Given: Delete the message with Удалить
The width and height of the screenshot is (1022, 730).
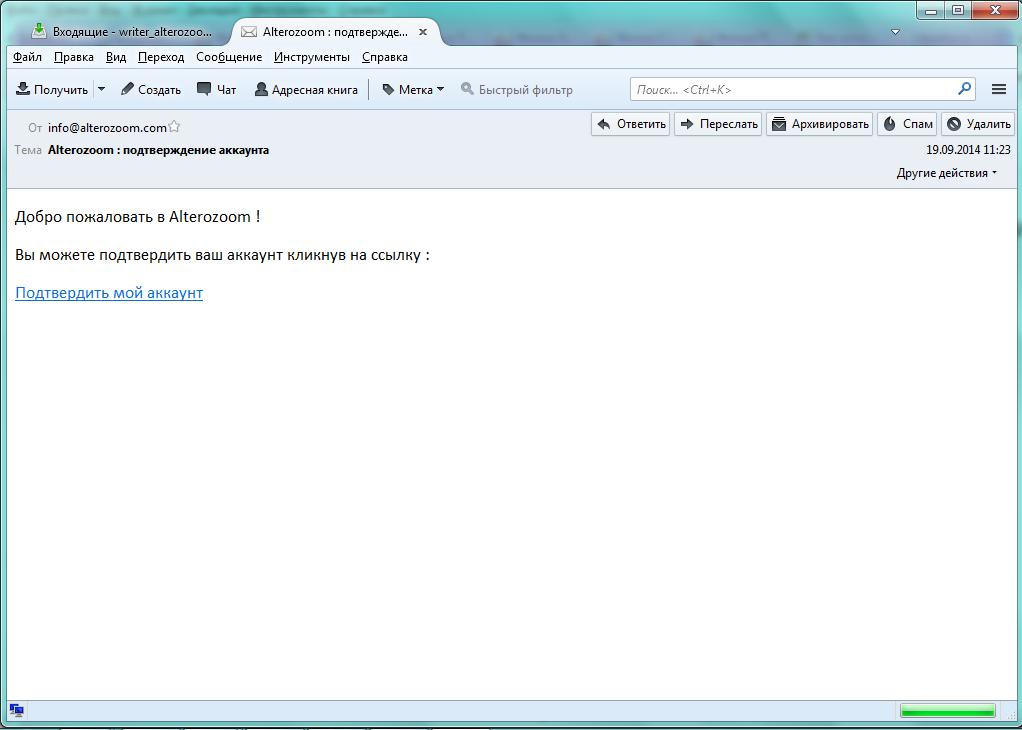Looking at the screenshot, I should 978,124.
